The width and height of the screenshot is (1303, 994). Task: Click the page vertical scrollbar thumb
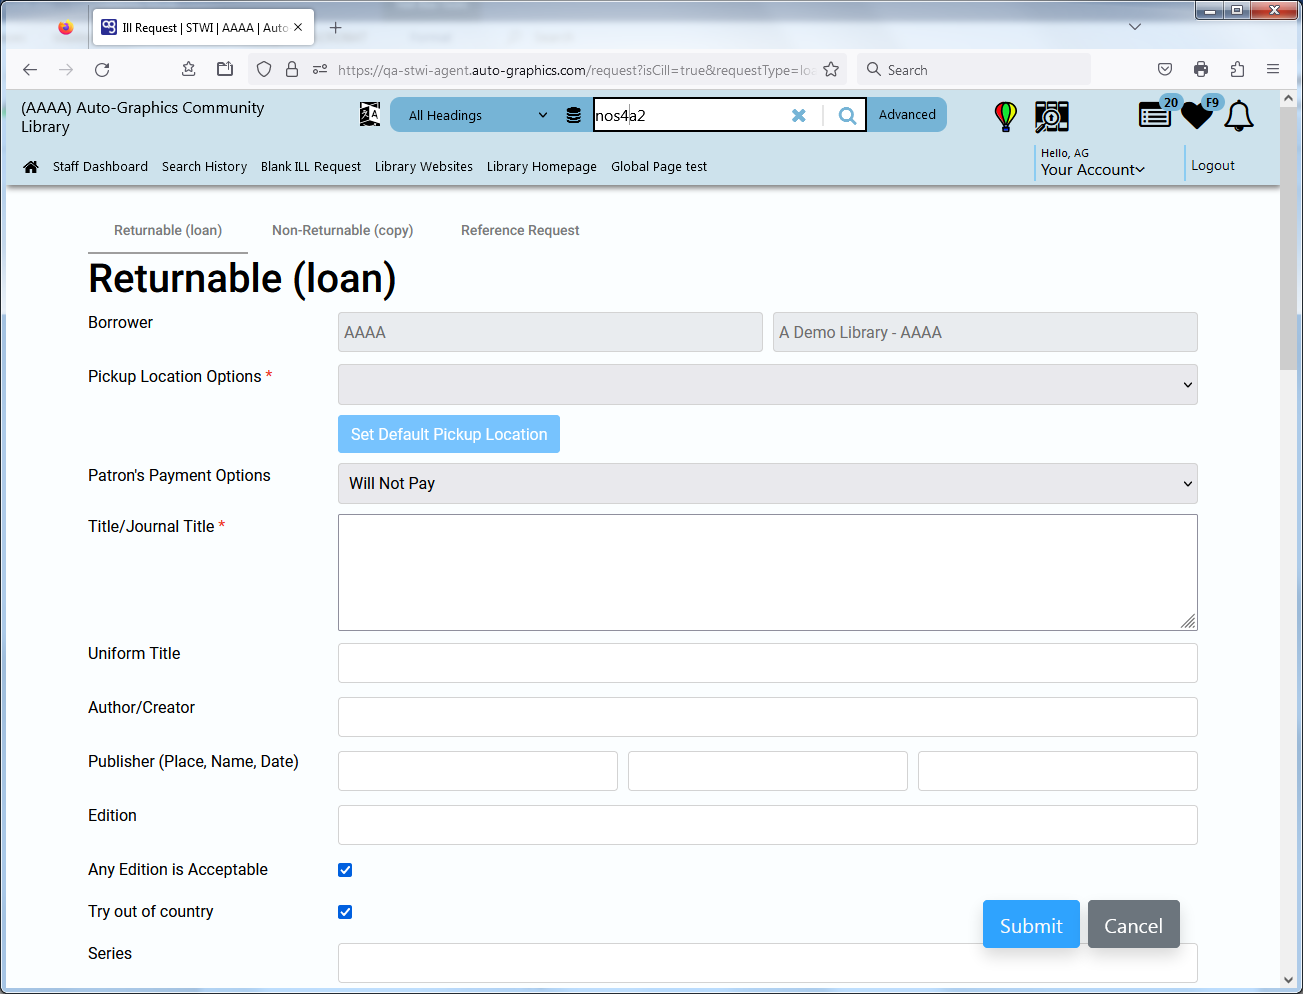tap(1288, 240)
